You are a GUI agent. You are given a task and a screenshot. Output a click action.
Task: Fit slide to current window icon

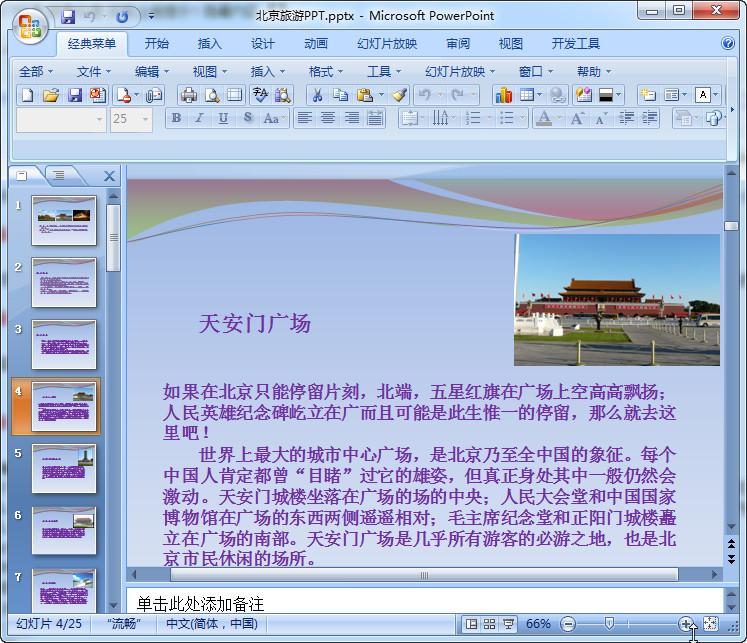[710, 624]
